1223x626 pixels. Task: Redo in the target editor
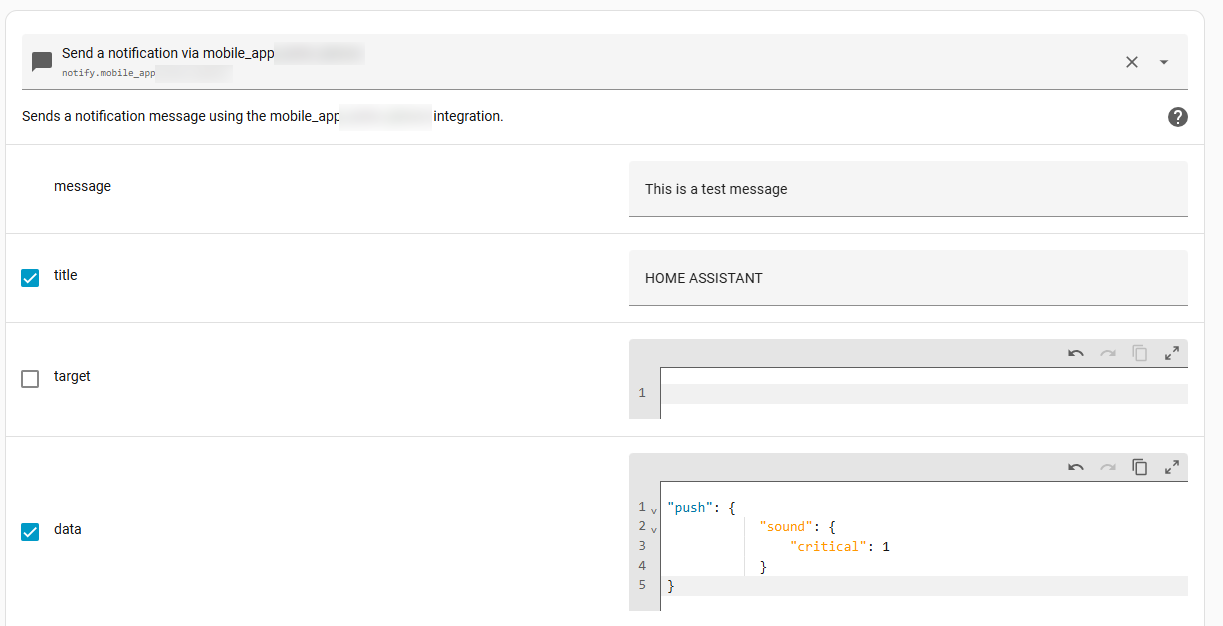(x=1108, y=353)
